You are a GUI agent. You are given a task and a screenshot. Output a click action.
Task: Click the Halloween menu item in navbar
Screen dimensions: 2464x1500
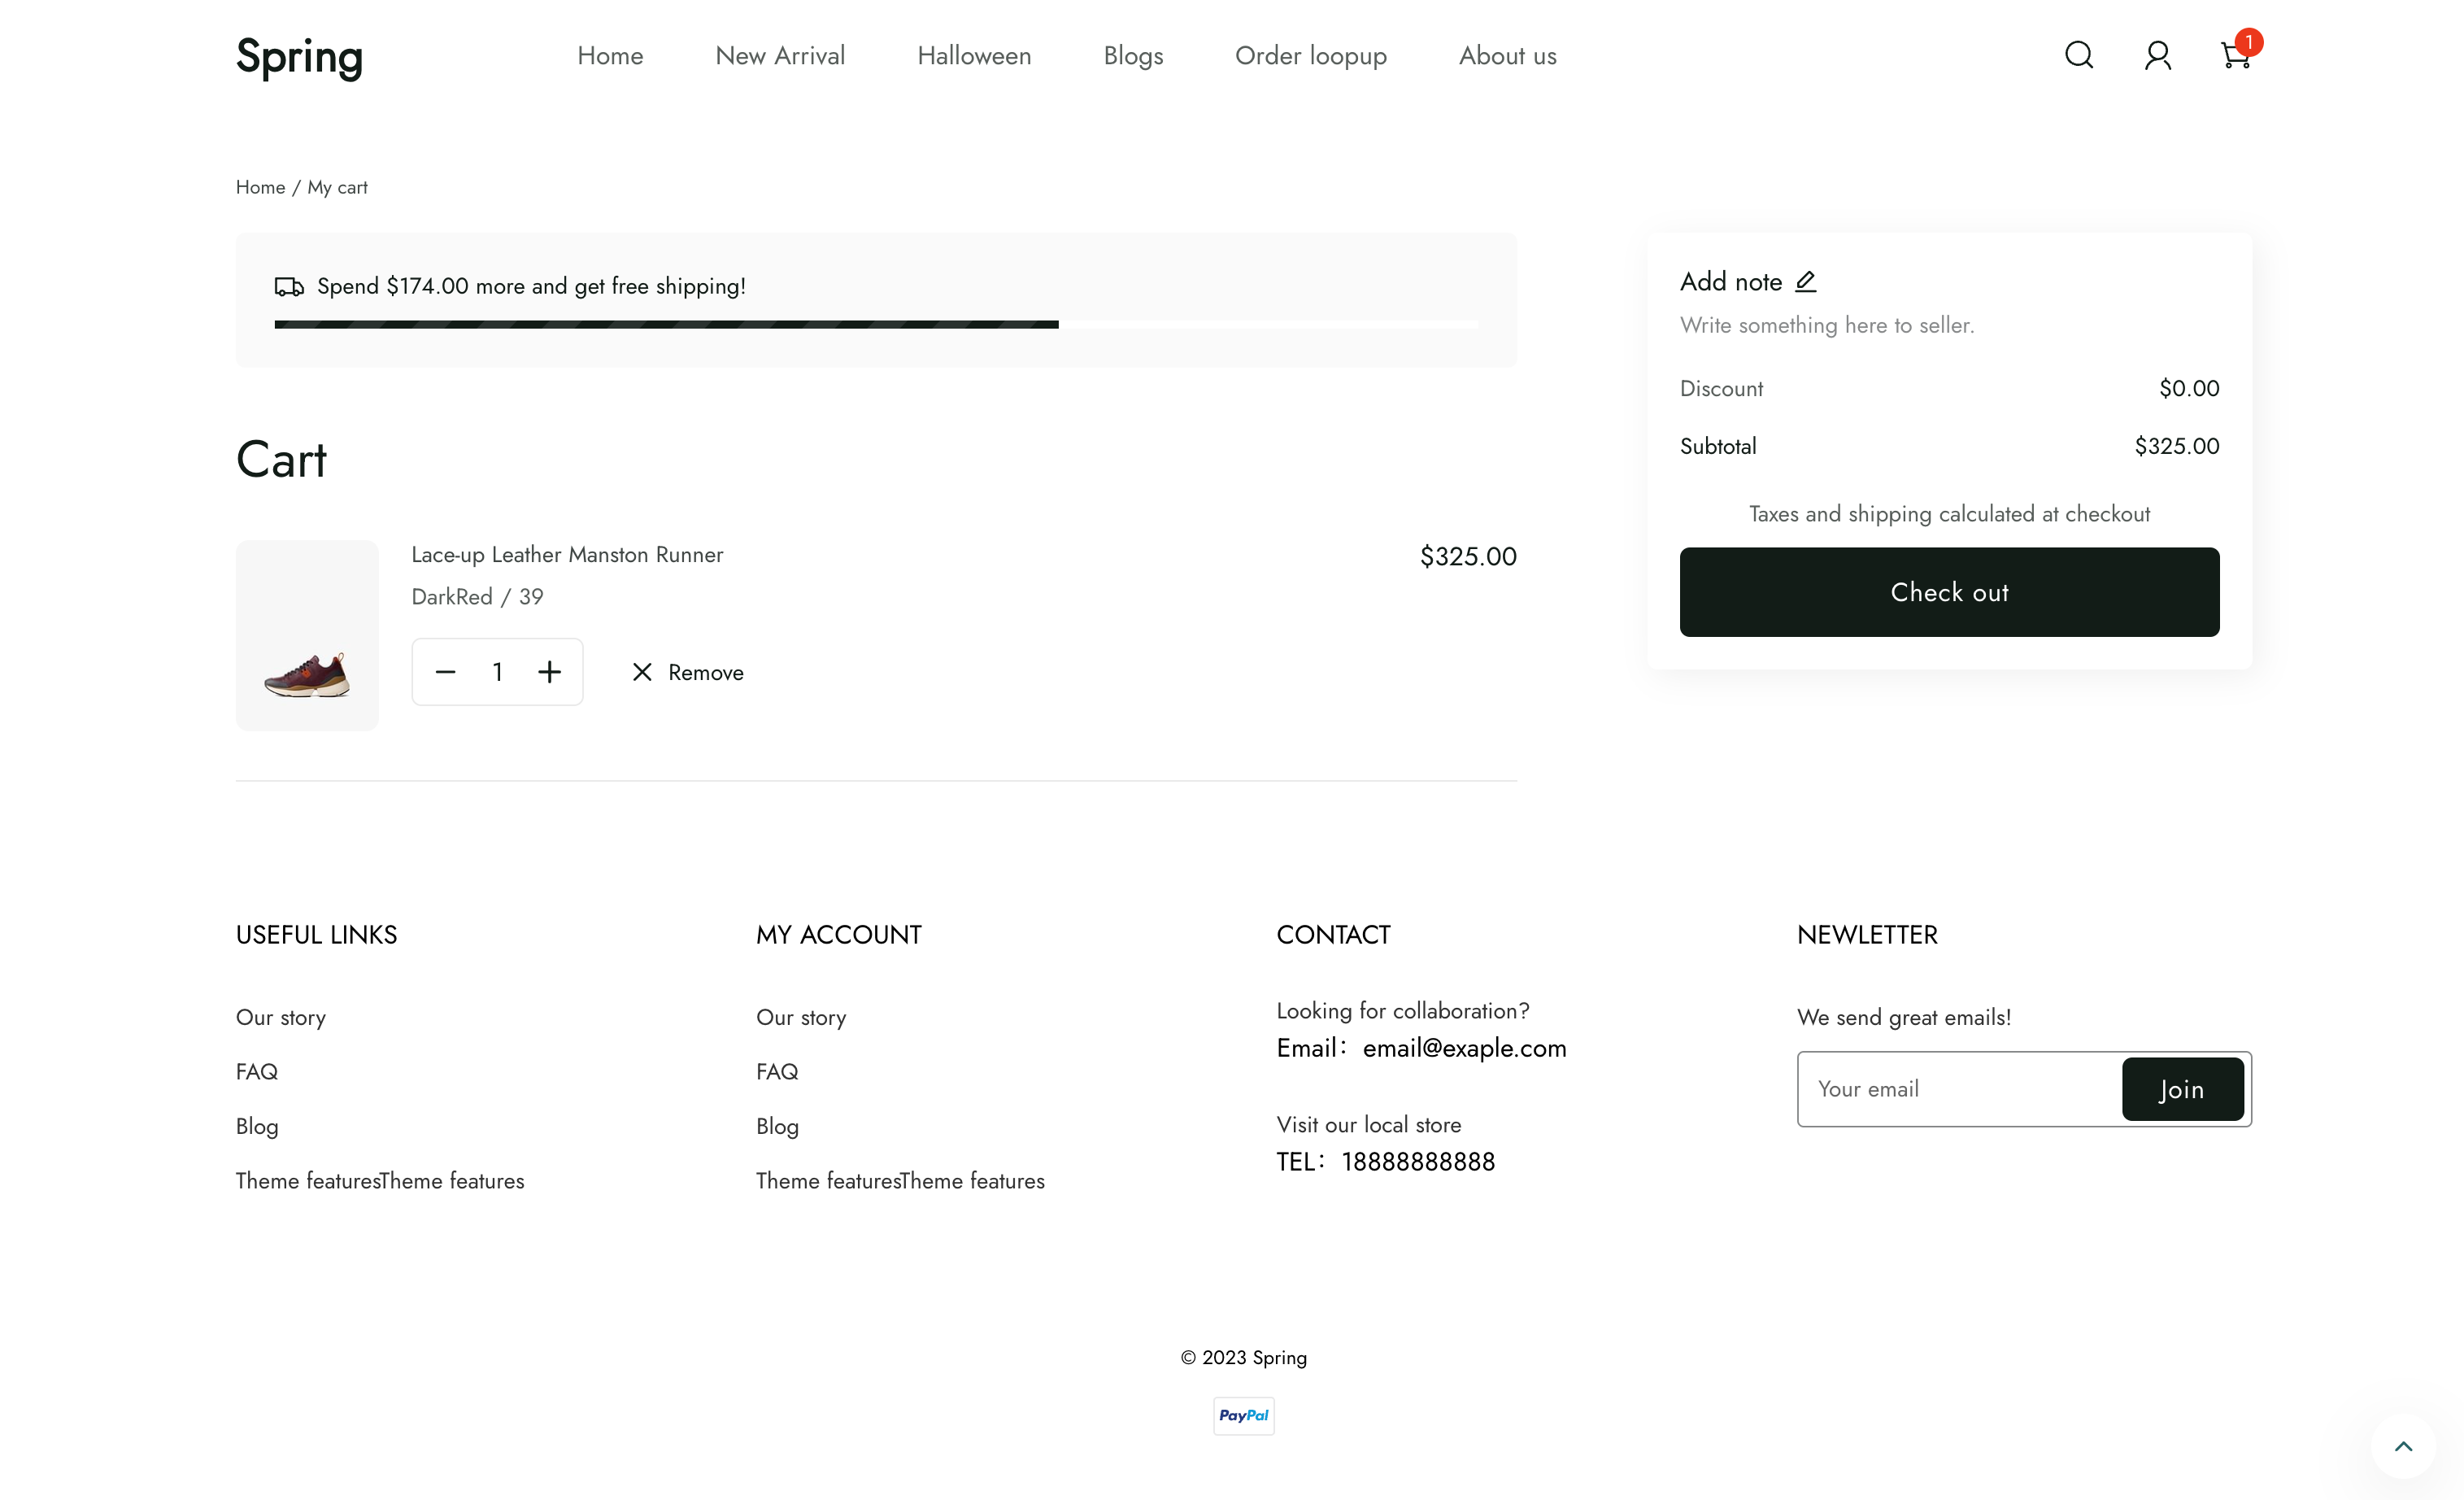[973, 56]
